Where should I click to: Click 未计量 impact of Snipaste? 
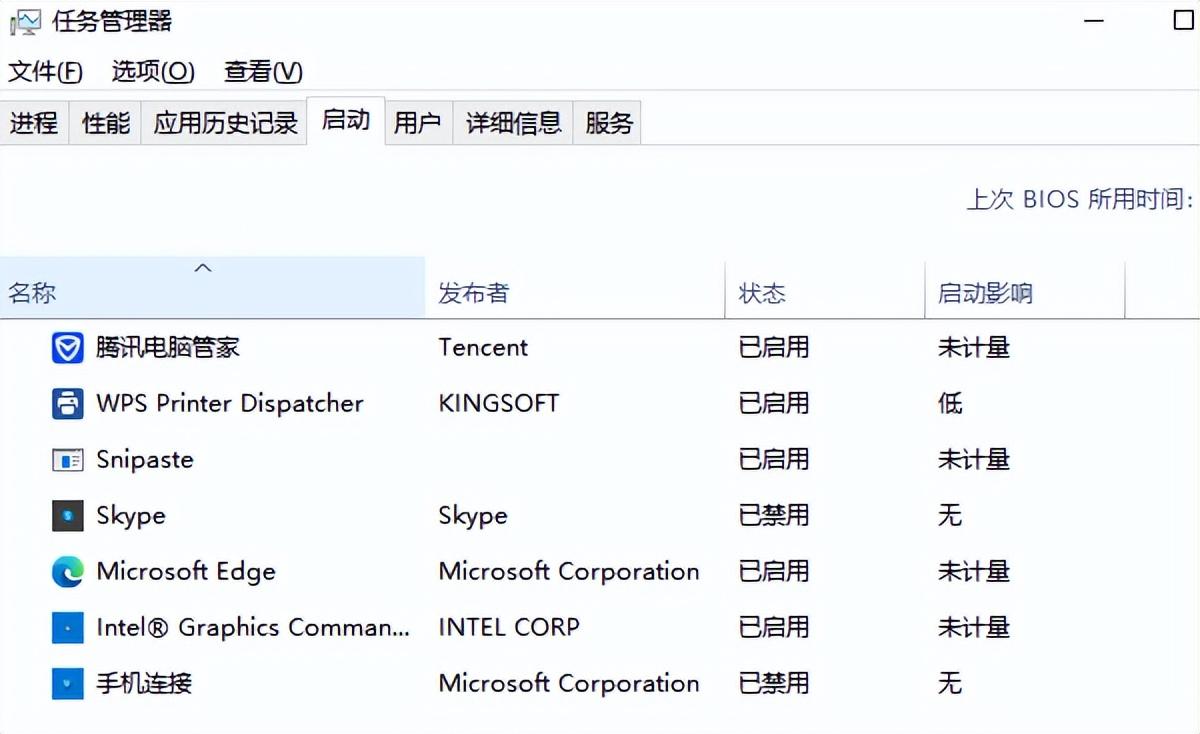pyautogui.click(x=974, y=460)
